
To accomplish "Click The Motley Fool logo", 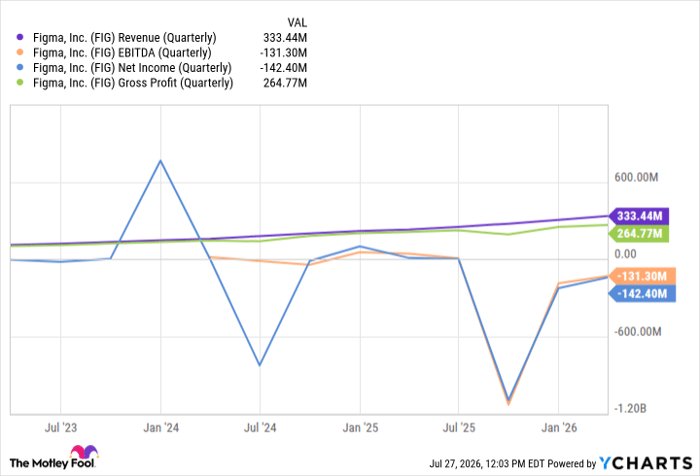I will coord(54,457).
